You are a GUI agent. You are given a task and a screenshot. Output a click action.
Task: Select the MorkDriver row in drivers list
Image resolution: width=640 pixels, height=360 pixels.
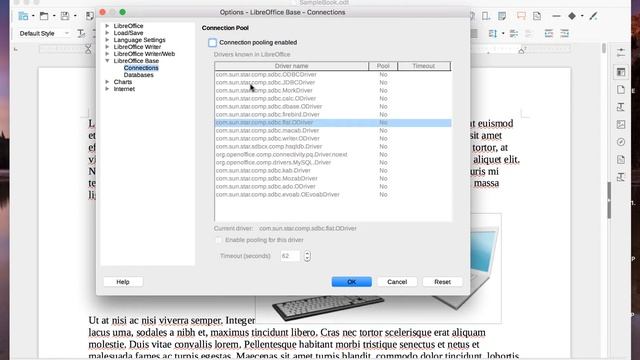[333, 91]
